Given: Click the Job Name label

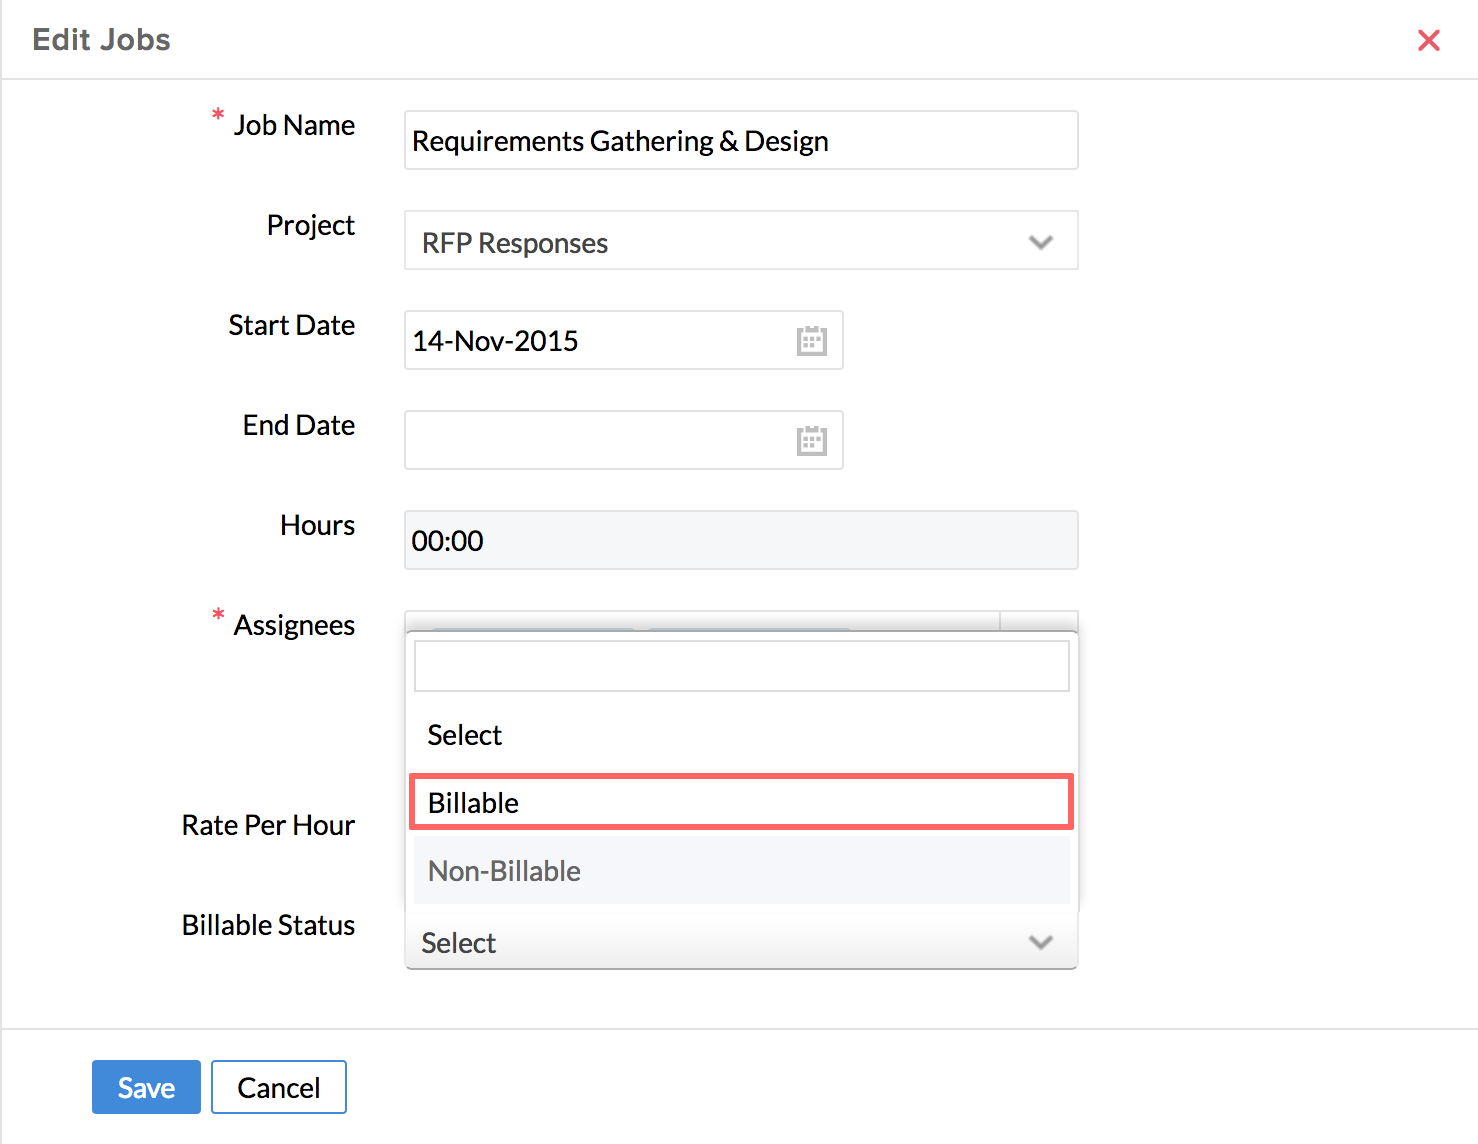Looking at the screenshot, I should tap(294, 126).
